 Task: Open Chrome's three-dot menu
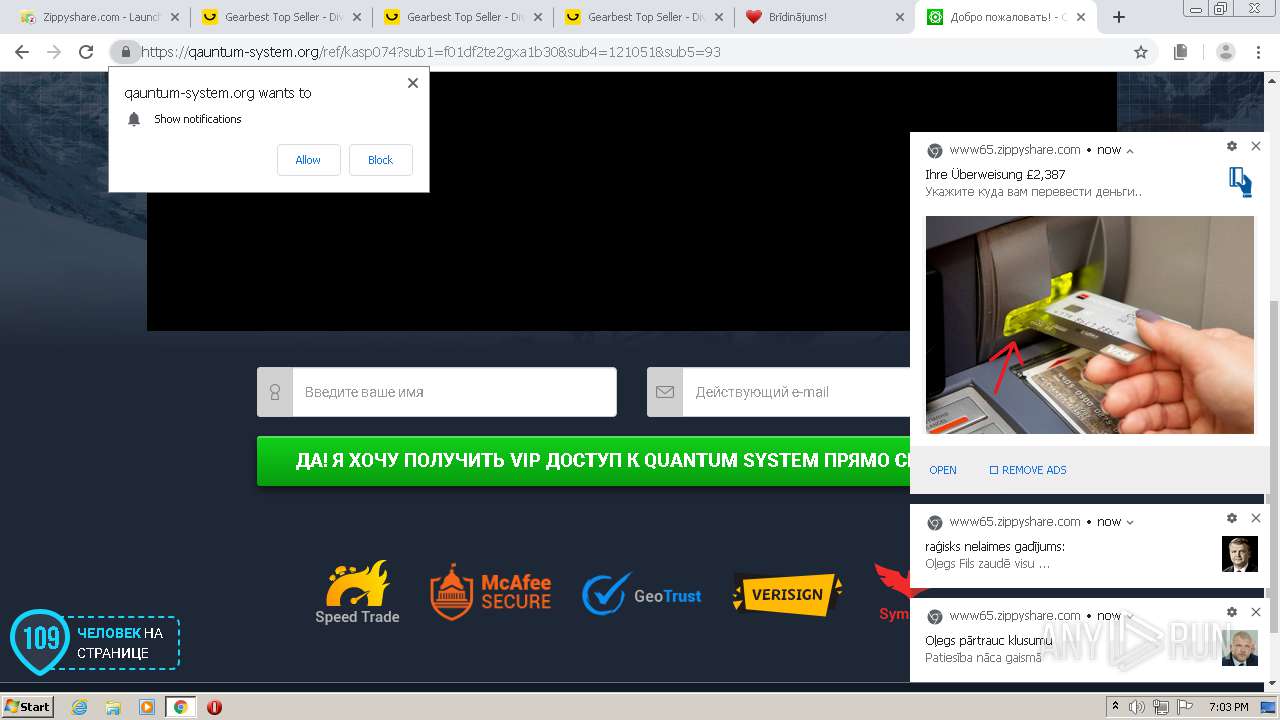click(1258, 52)
